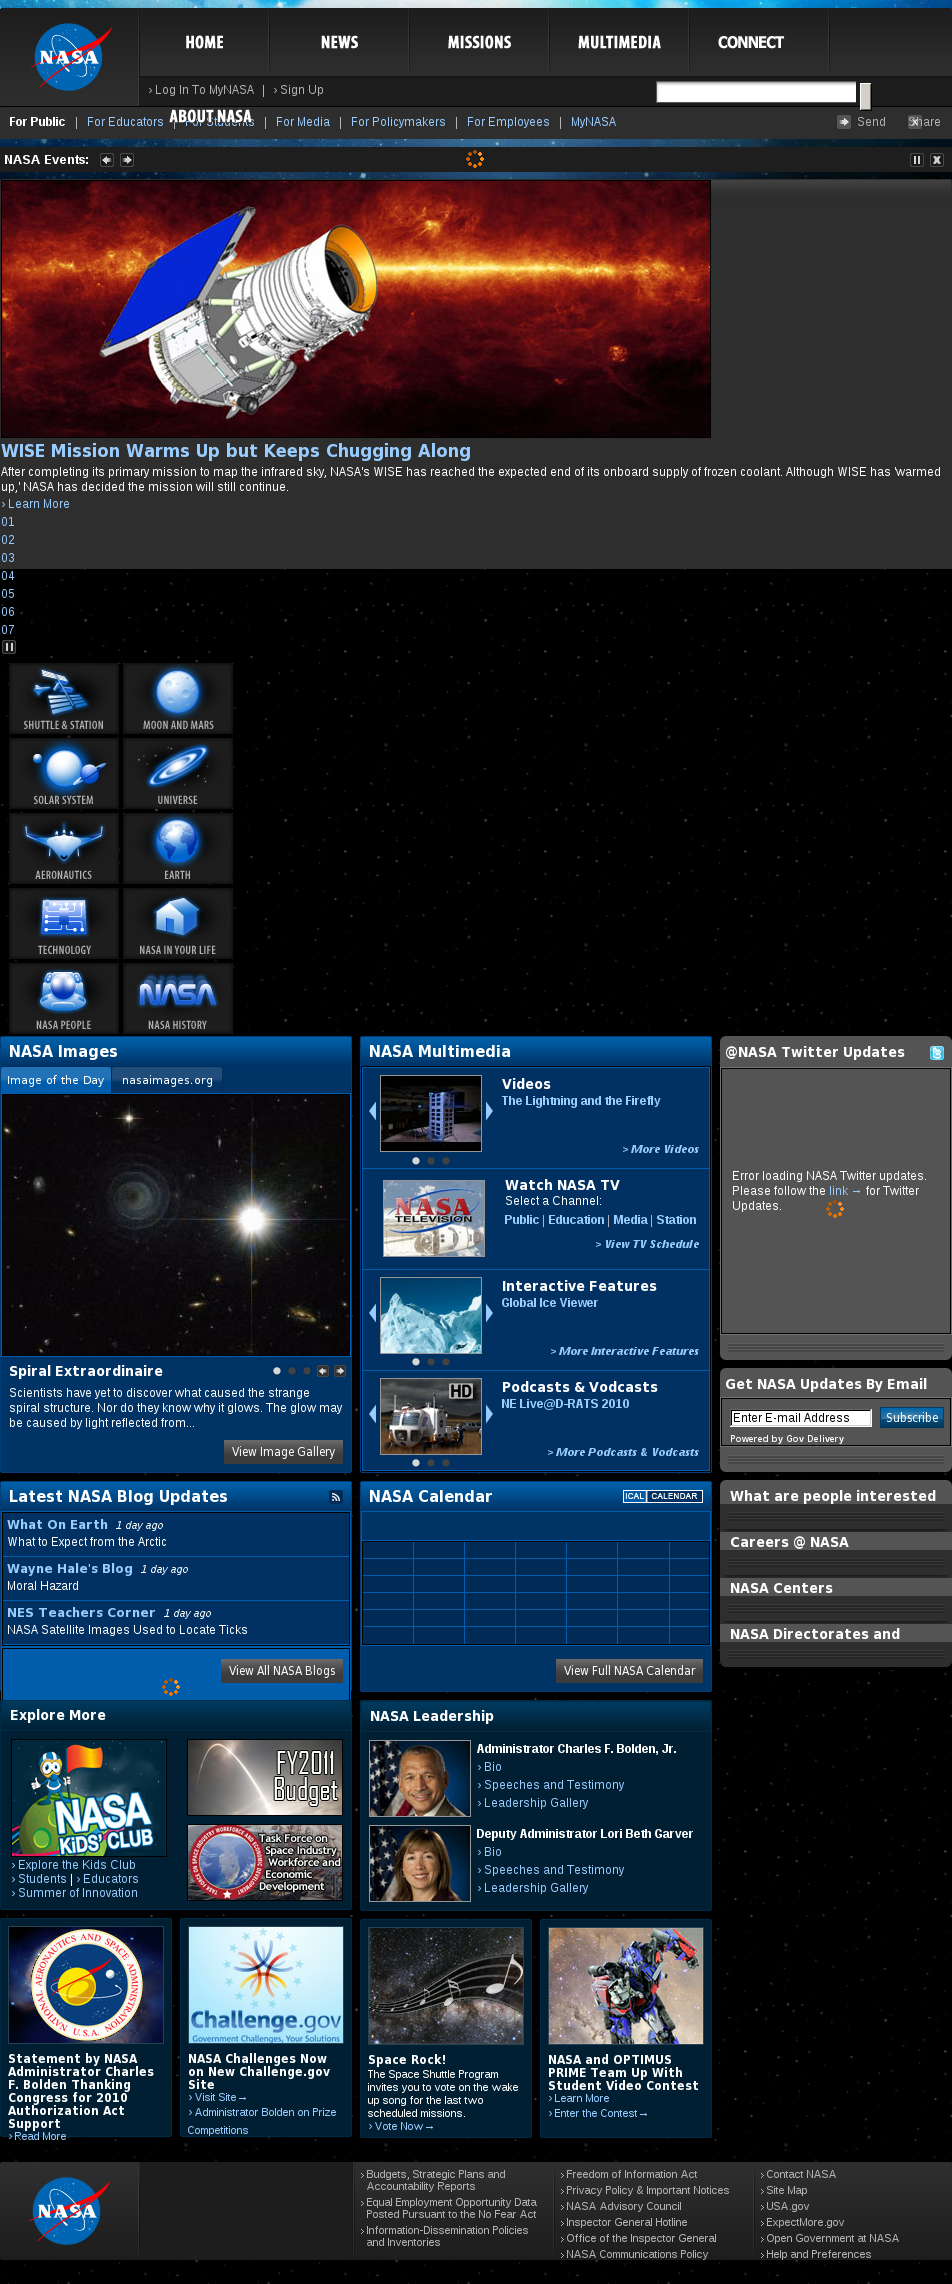The width and height of the screenshot is (952, 2284).
Task: Open WISE Mission Warms Up headline
Action: (236, 451)
